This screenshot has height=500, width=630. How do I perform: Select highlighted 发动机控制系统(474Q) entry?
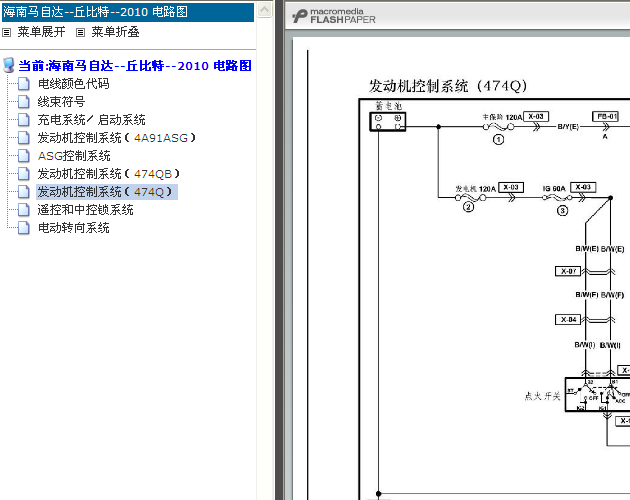(x=107, y=192)
